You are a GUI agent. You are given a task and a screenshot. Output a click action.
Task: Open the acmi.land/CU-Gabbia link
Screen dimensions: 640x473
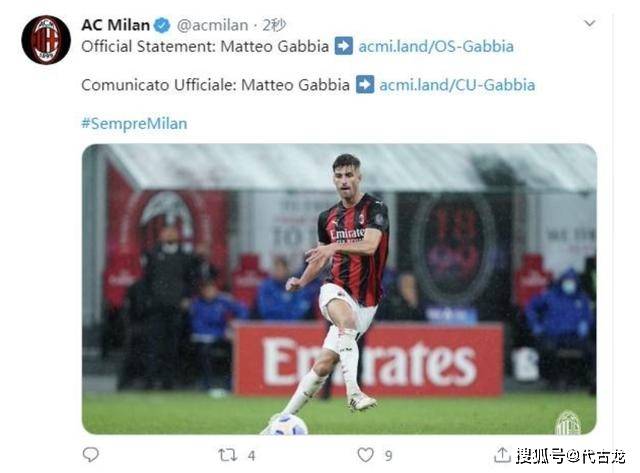pos(457,85)
